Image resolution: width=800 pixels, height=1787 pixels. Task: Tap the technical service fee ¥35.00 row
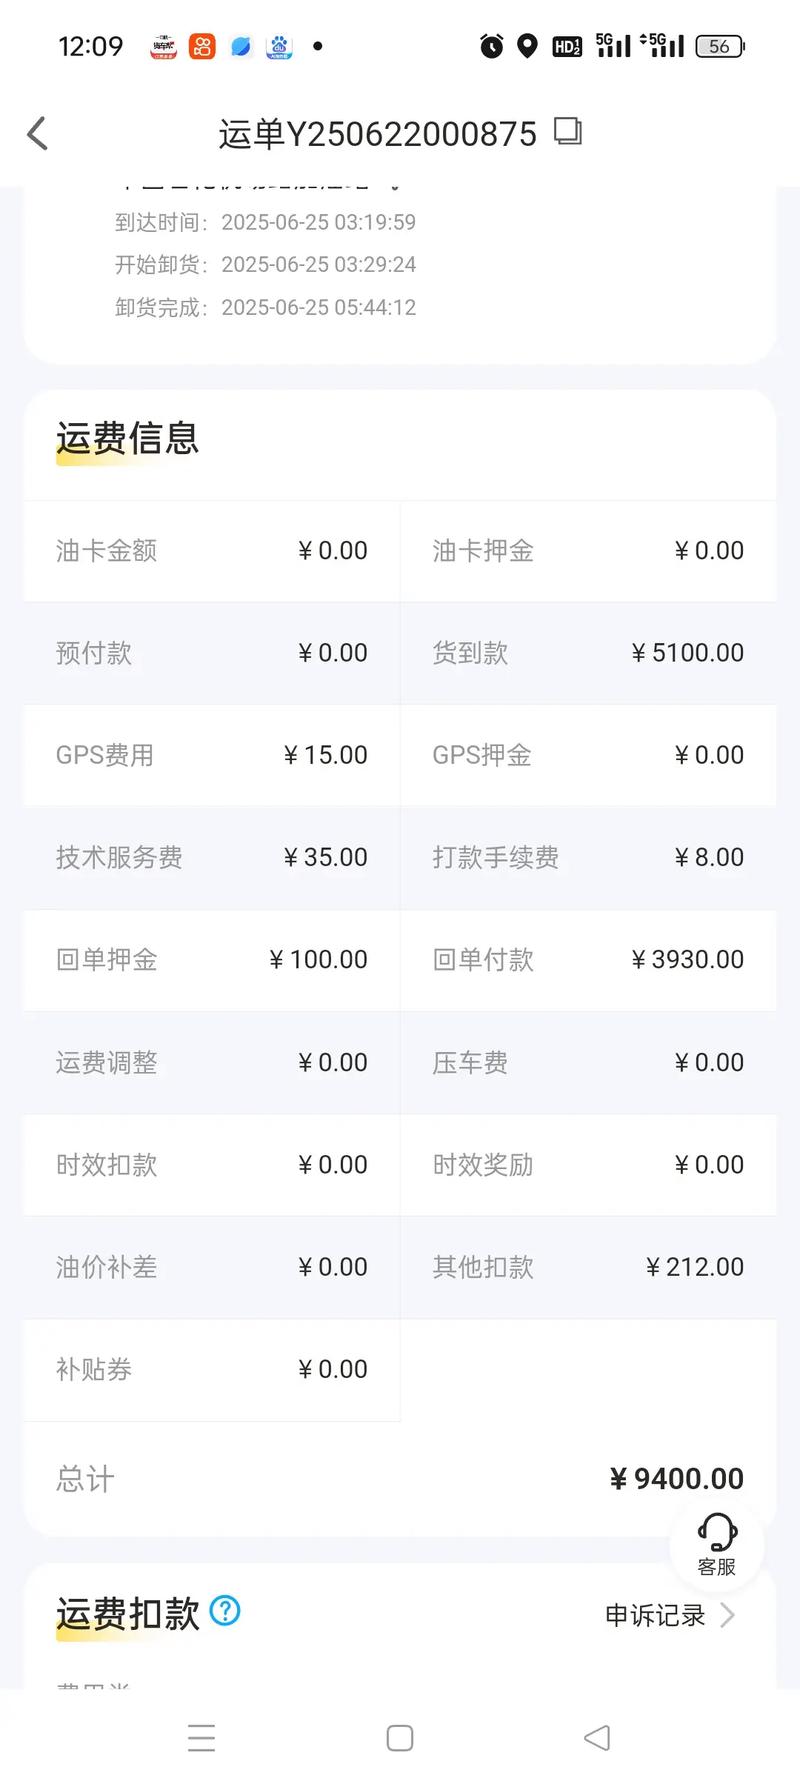(211, 858)
